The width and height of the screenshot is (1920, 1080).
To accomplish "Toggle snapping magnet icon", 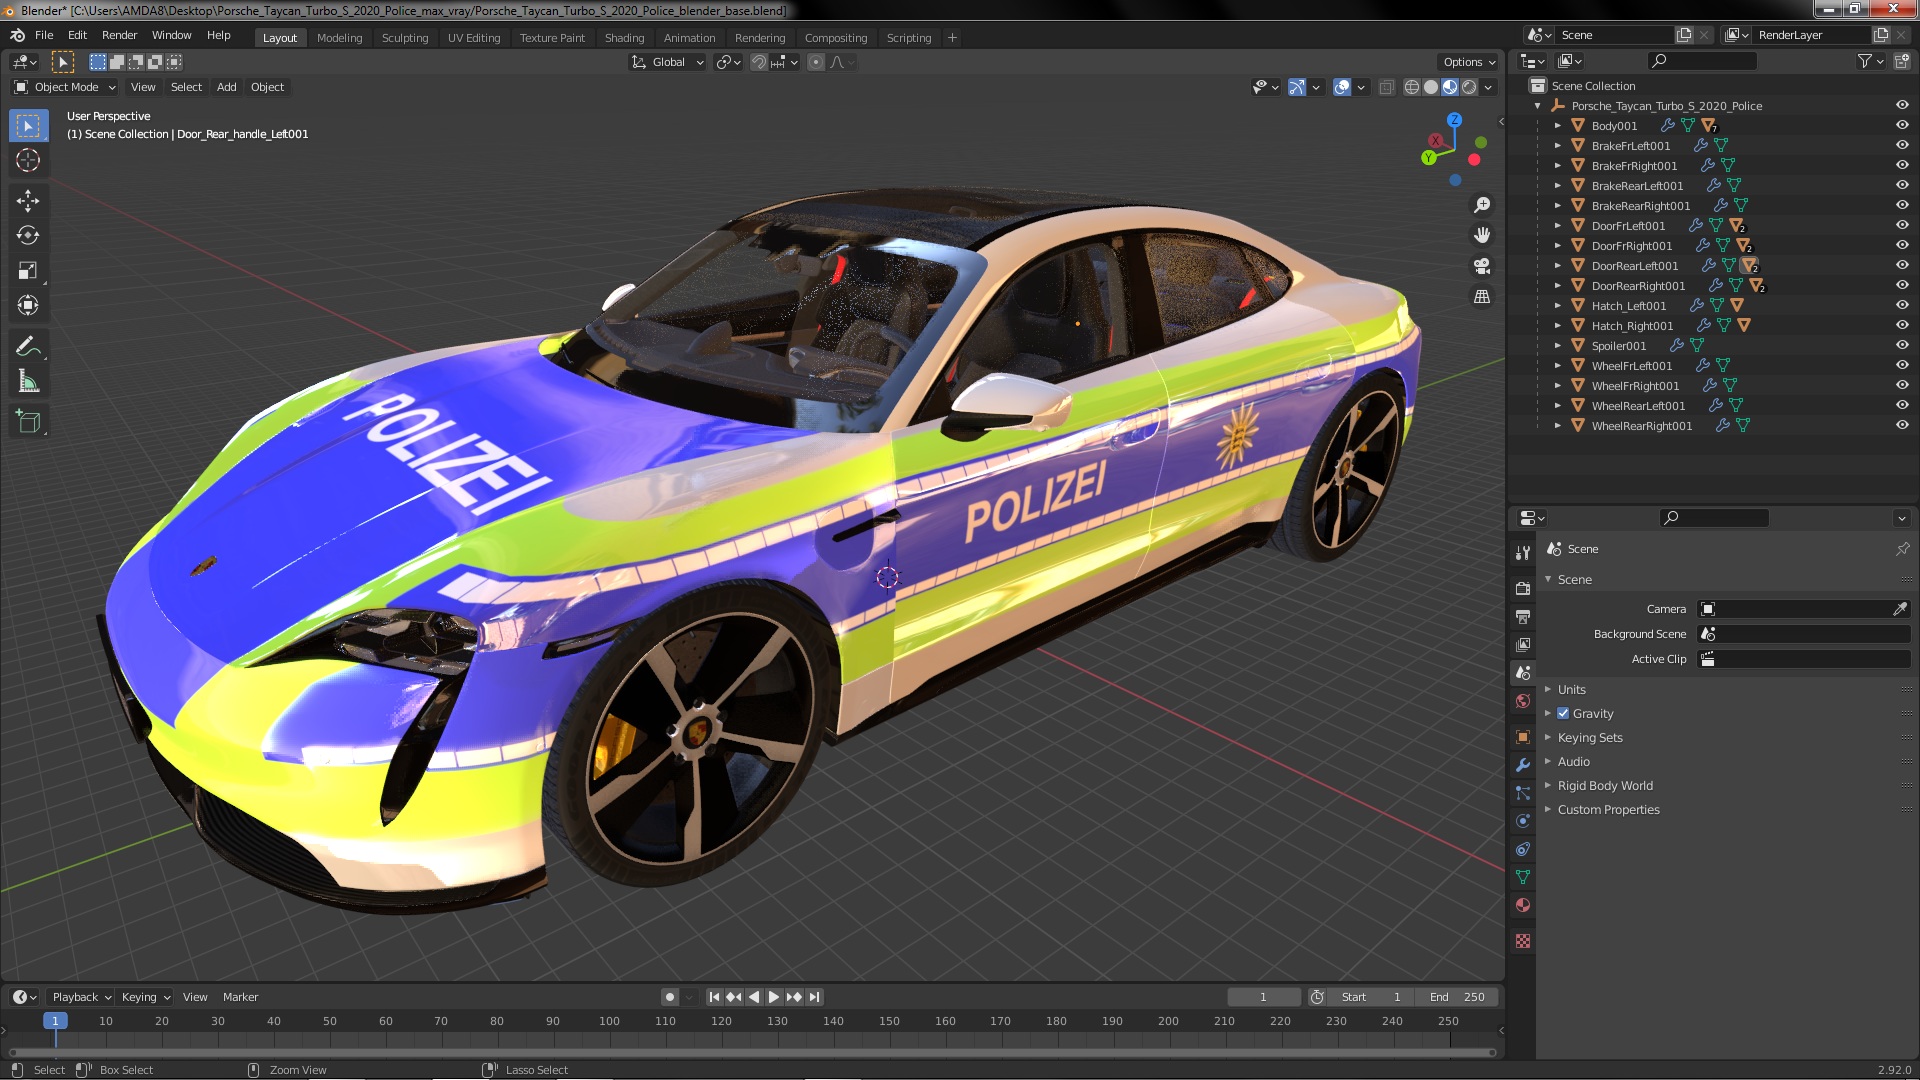I will pos(759,62).
